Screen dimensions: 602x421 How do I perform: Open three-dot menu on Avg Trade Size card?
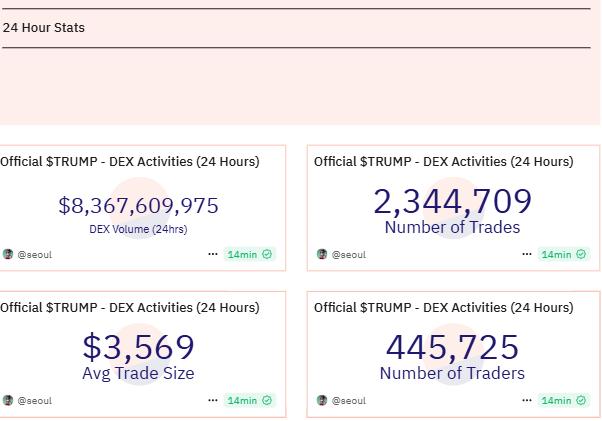coord(213,401)
